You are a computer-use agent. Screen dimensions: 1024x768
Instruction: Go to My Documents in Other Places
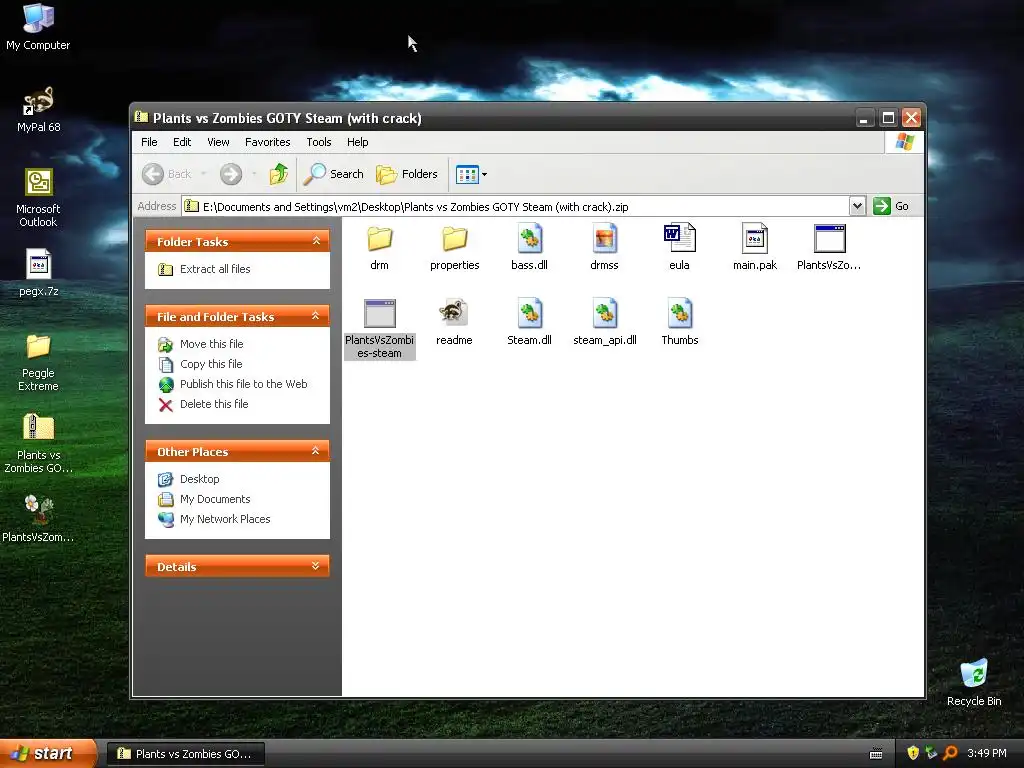[215, 499]
